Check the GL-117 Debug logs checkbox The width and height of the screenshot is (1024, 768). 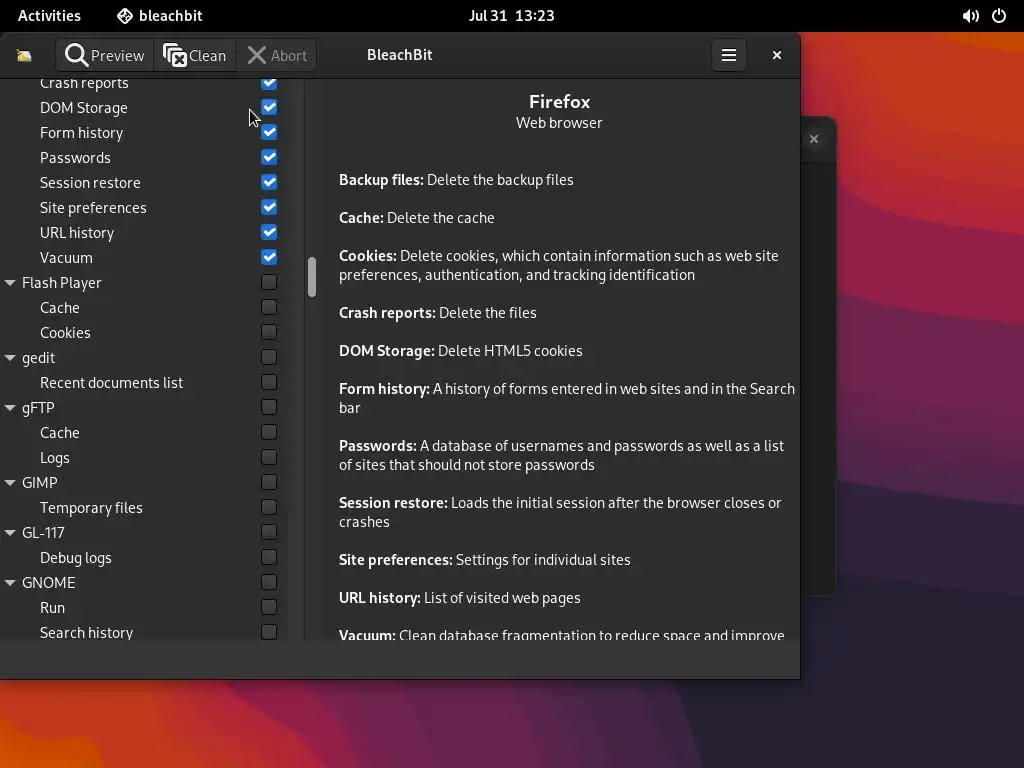coord(269,557)
